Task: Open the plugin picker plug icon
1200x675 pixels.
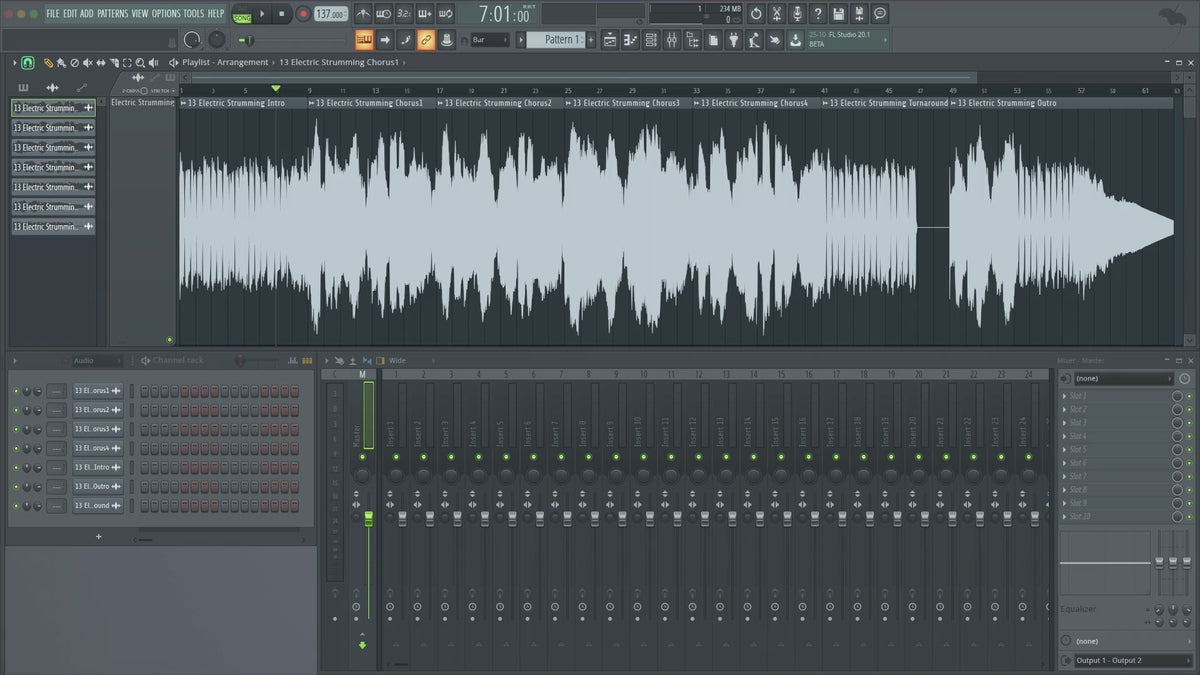Action: pos(733,40)
